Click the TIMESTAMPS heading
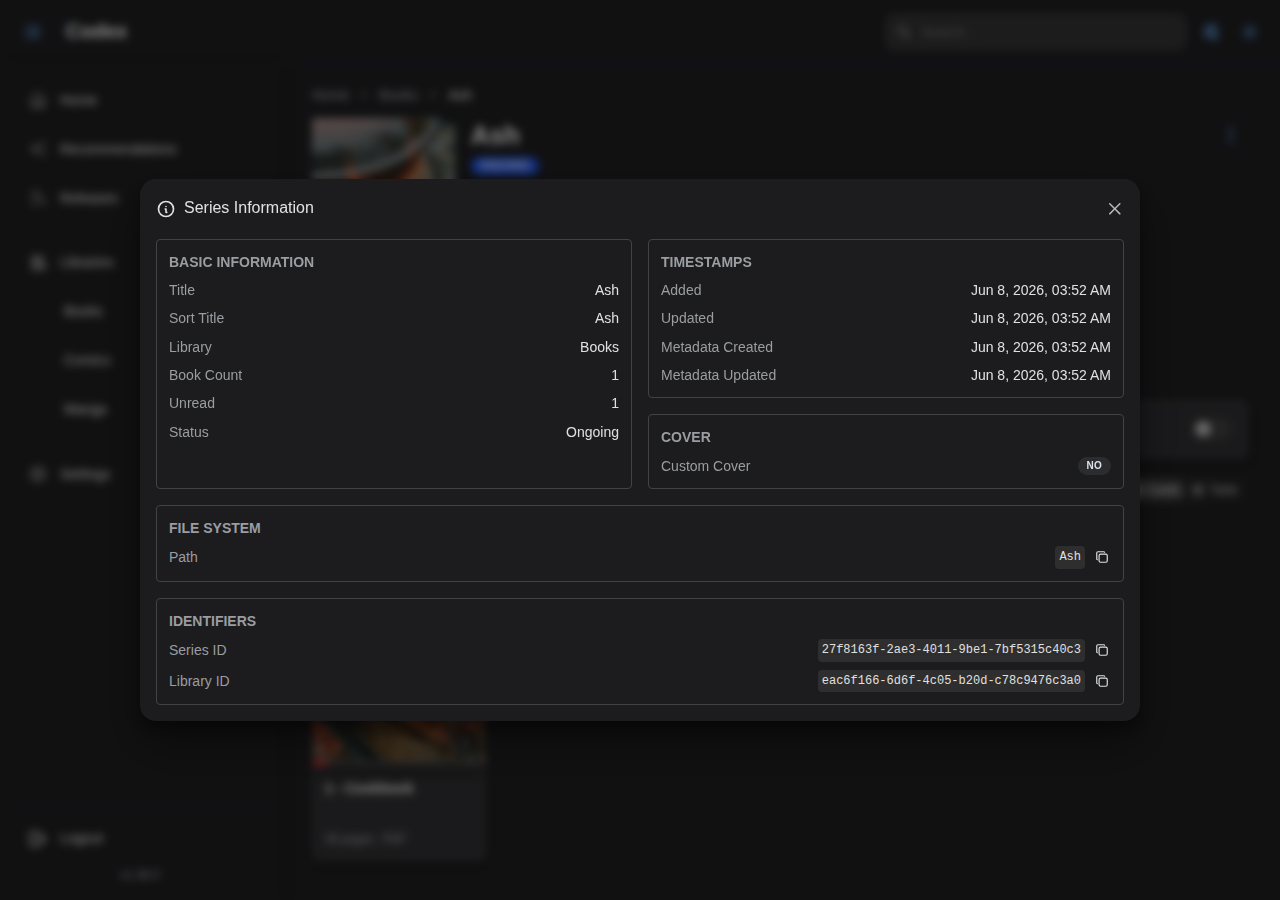The image size is (1280, 900). pyautogui.click(x=706, y=262)
